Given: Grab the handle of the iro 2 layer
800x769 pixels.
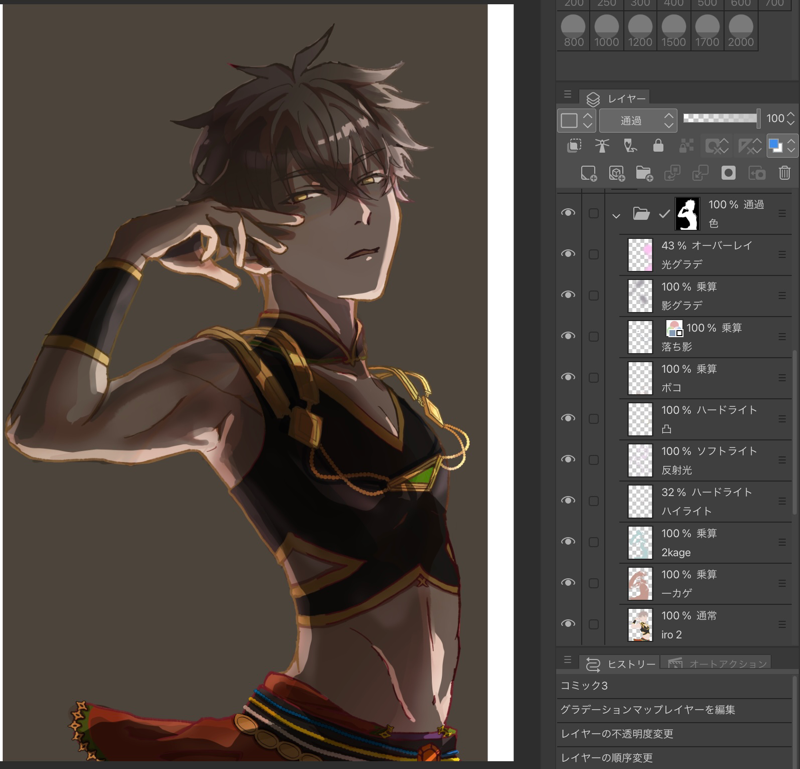Looking at the screenshot, I should (x=782, y=624).
